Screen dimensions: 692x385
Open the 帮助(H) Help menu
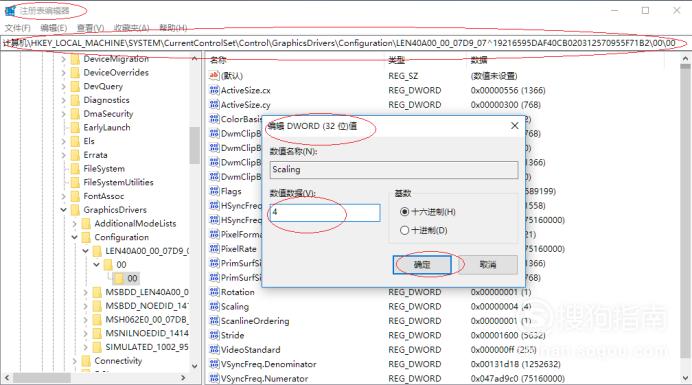pos(173,28)
